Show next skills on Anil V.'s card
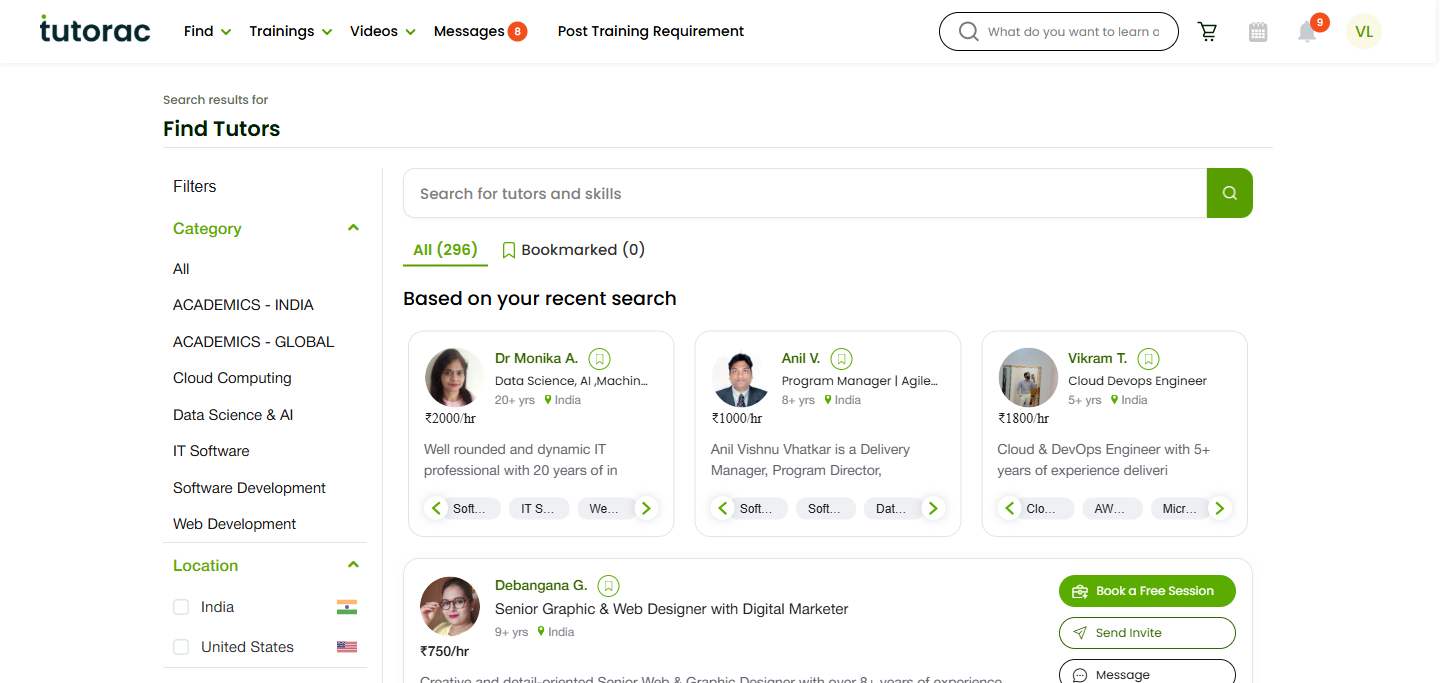This screenshot has height=683, width=1440. pyautogui.click(x=933, y=508)
